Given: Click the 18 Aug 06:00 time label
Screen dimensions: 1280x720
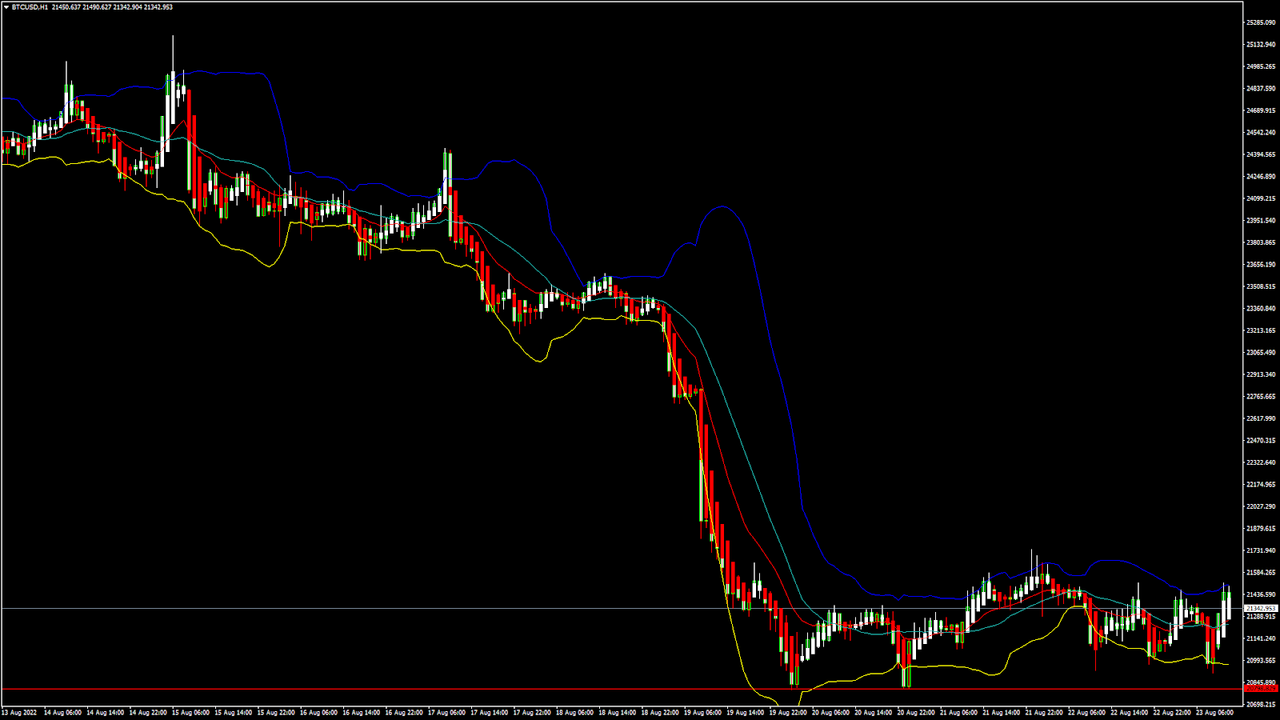Looking at the screenshot, I should point(575,713).
